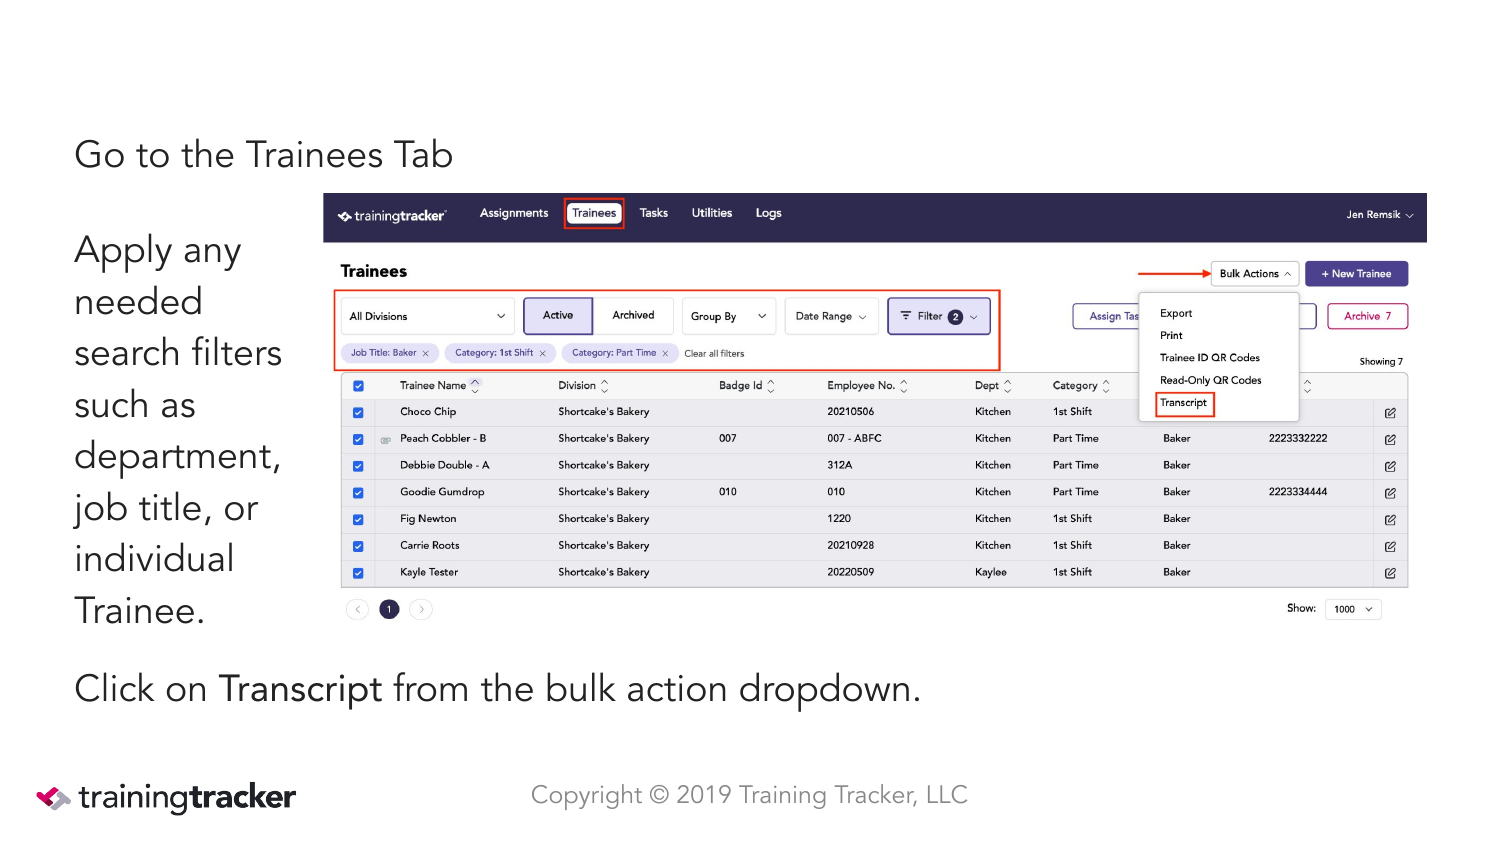Open the Utilities tab
1500x844 pixels.
[712, 213]
